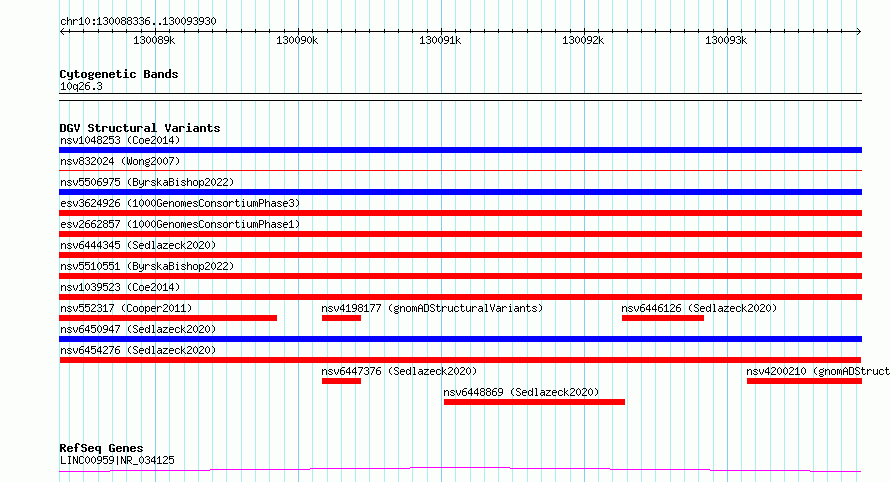Select the red bar under nsv6446126

click(663, 318)
